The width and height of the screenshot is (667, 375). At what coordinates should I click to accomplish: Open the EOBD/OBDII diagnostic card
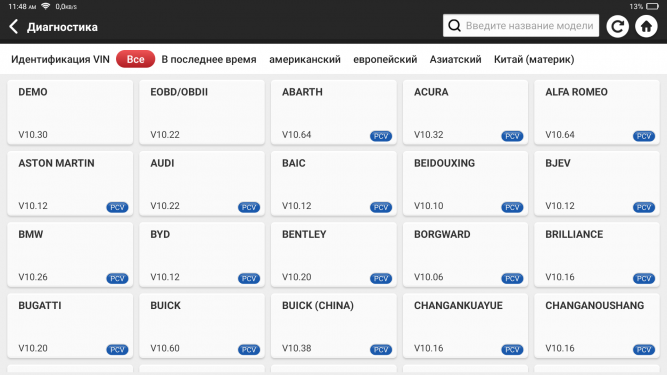[x=202, y=112]
